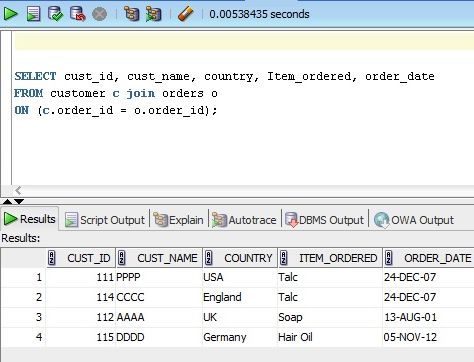Click the Talc cell in CCCC row
Image resolution: width=474 pixels, height=362 pixels.
point(330,297)
